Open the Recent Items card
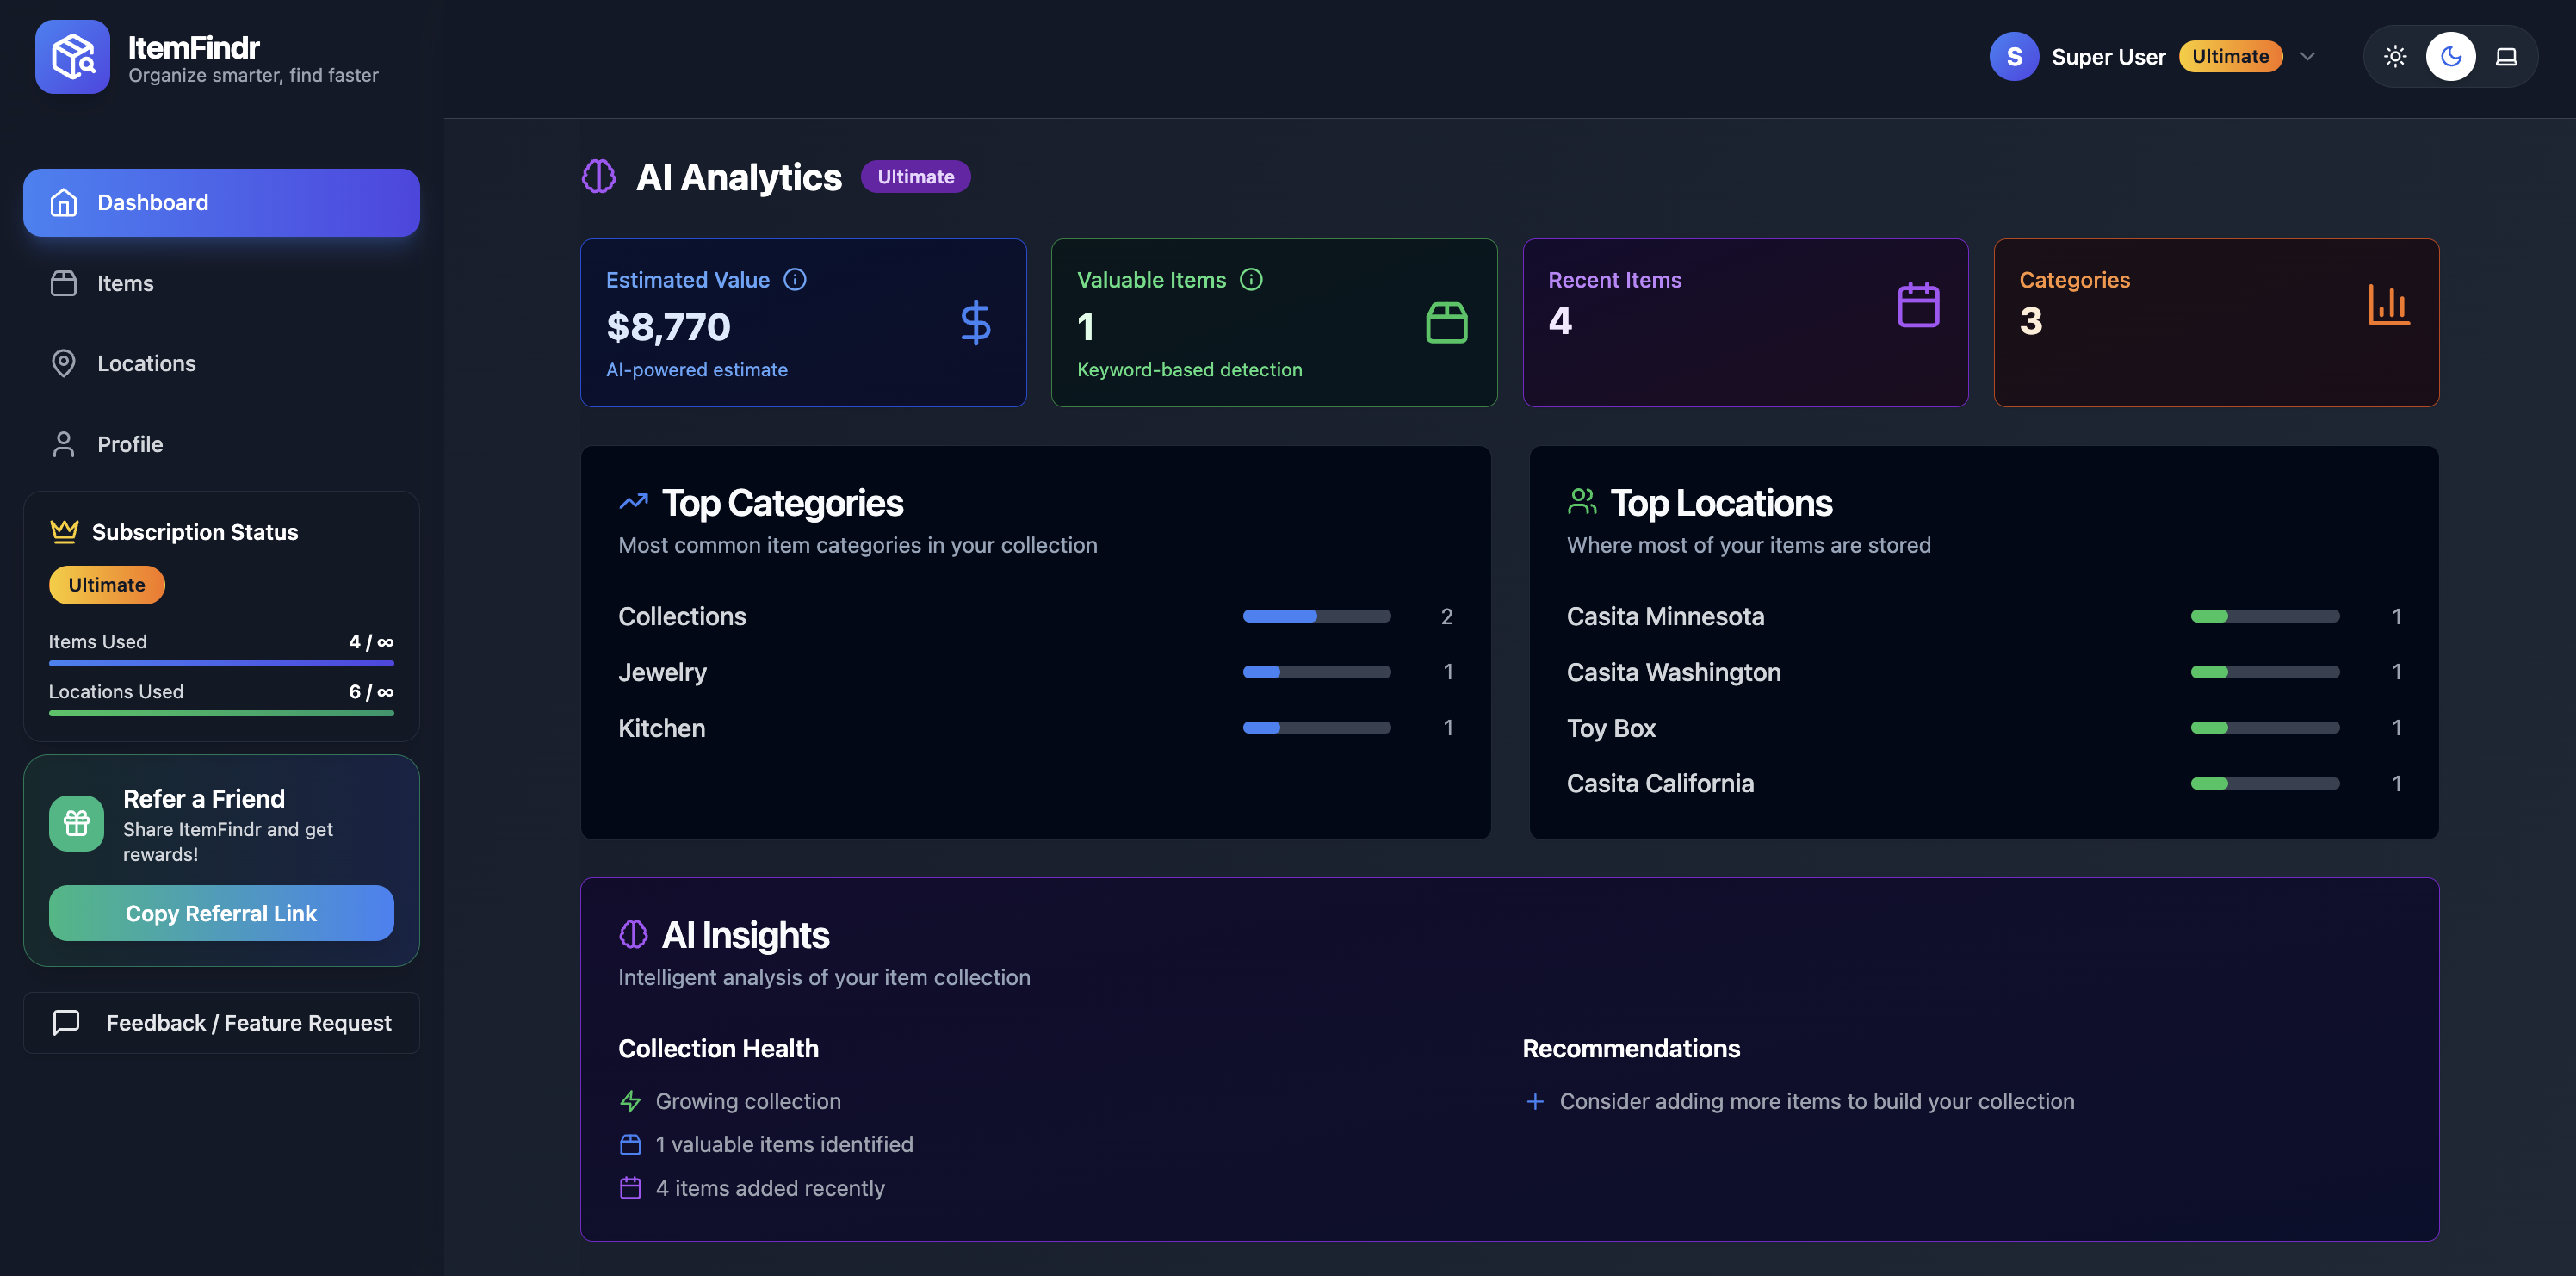Viewport: 2576px width, 1276px height. click(x=1745, y=323)
